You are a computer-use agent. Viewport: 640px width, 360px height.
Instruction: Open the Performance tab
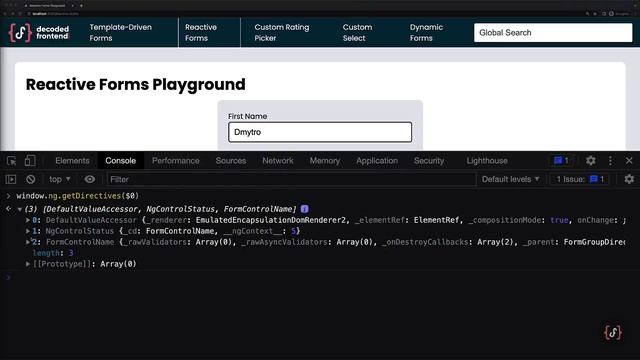pos(176,161)
